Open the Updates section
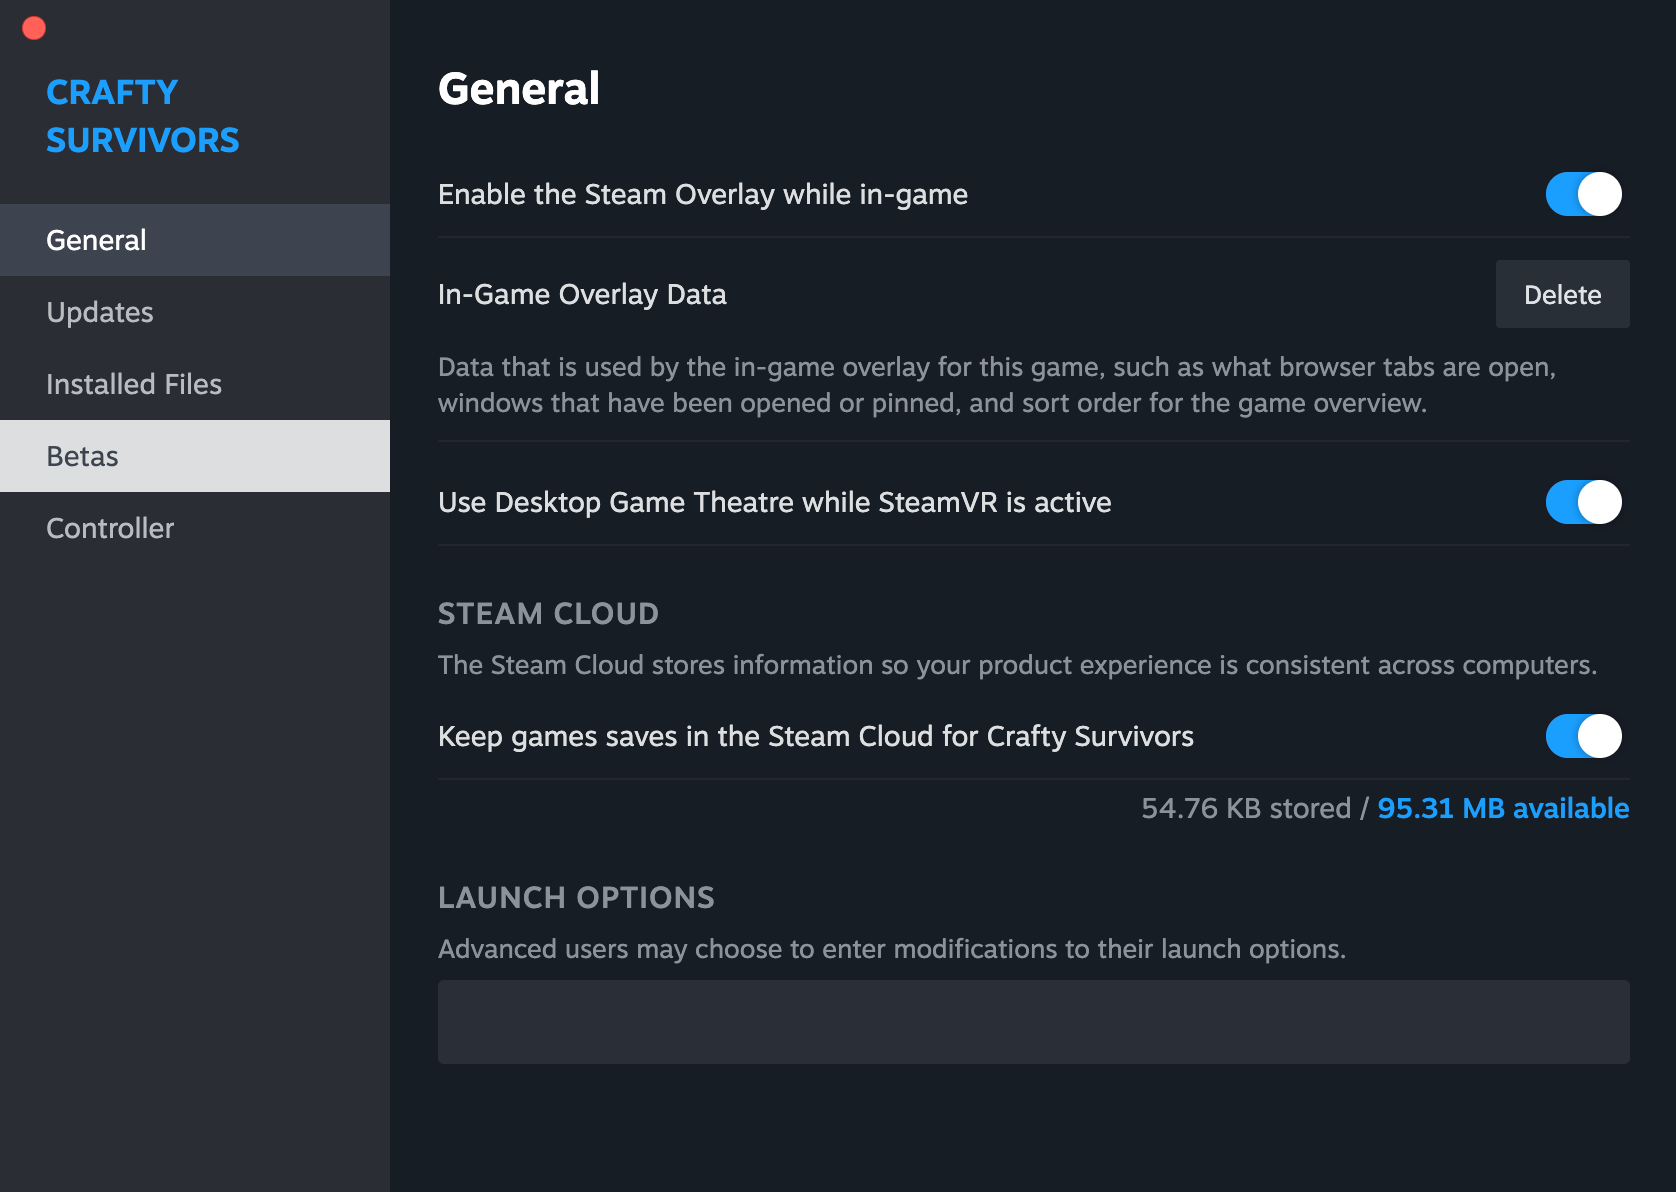 [x=195, y=312]
